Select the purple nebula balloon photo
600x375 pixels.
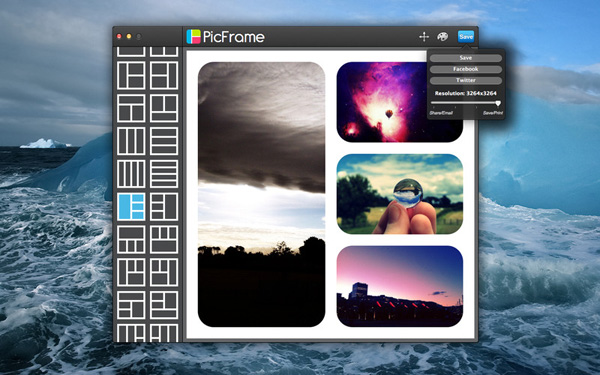coord(399,102)
